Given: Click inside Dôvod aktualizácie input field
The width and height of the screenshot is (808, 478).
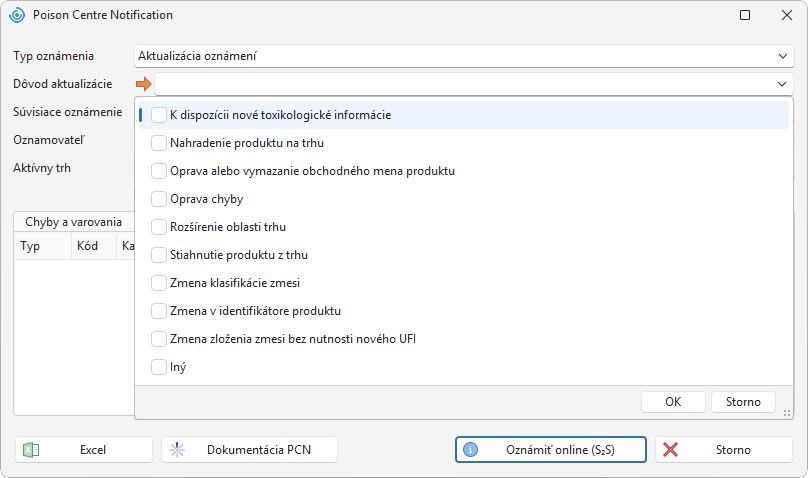Looking at the screenshot, I should pyautogui.click(x=464, y=84).
